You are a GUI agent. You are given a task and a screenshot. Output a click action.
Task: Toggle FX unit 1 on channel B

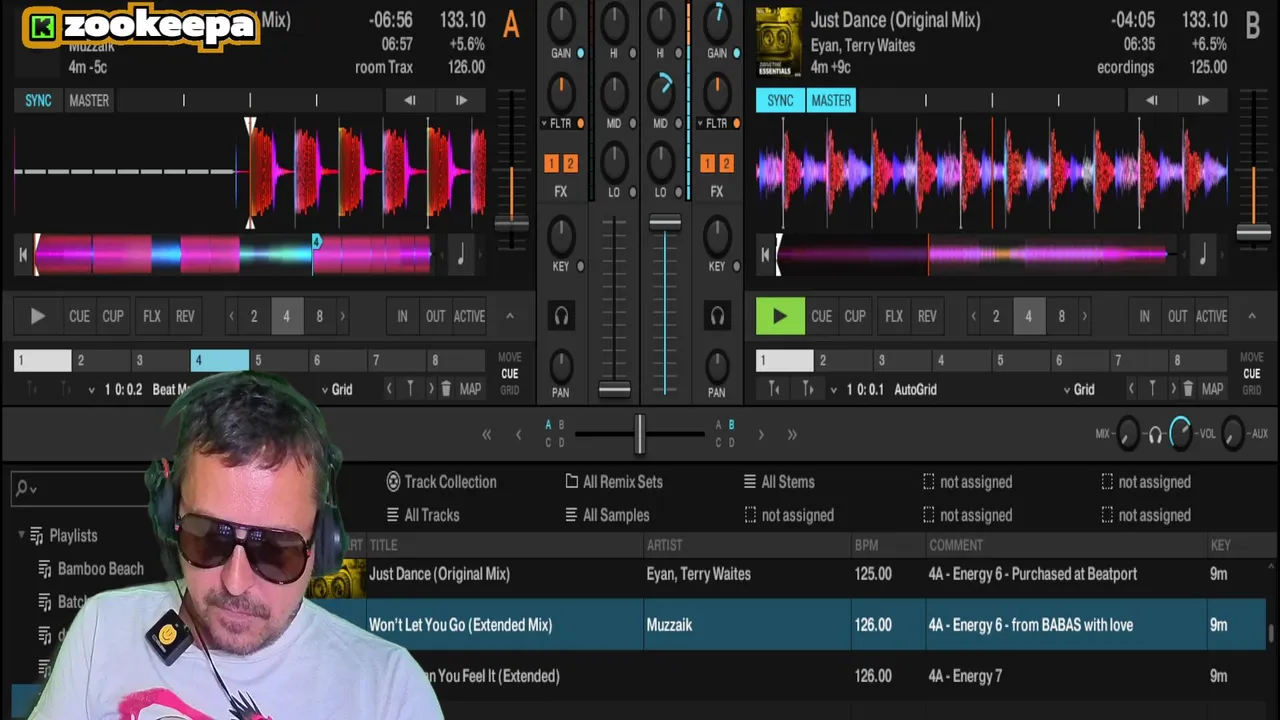pyautogui.click(x=707, y=163)
